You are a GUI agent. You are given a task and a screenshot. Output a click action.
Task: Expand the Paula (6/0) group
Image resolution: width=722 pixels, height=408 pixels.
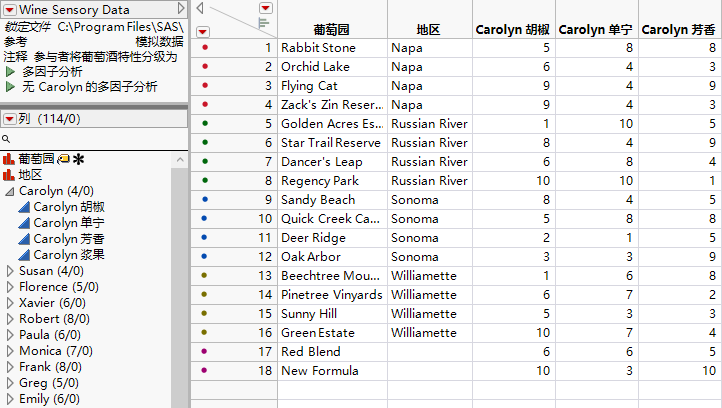click(x=10, y=335)
